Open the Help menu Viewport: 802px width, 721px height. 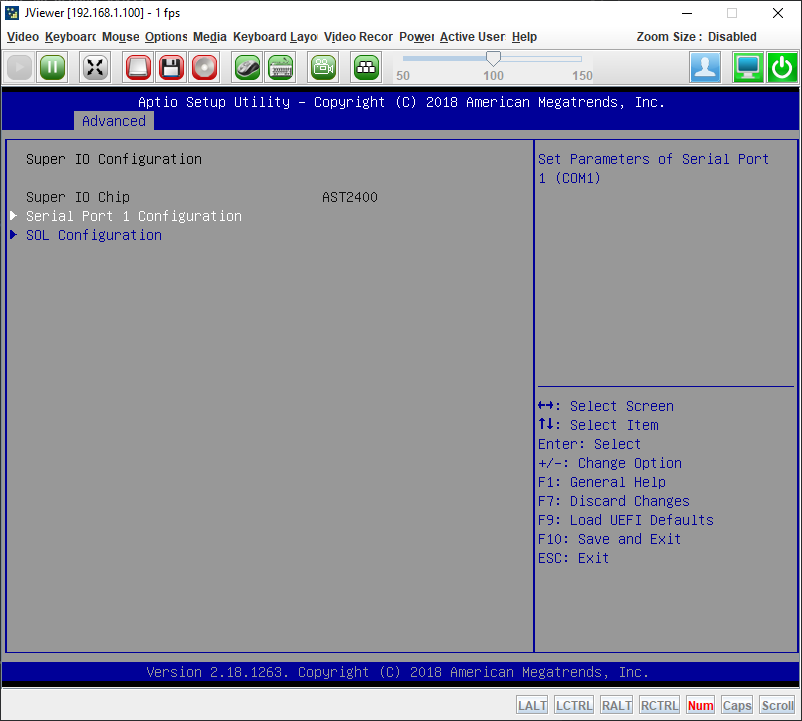point(524,37)
